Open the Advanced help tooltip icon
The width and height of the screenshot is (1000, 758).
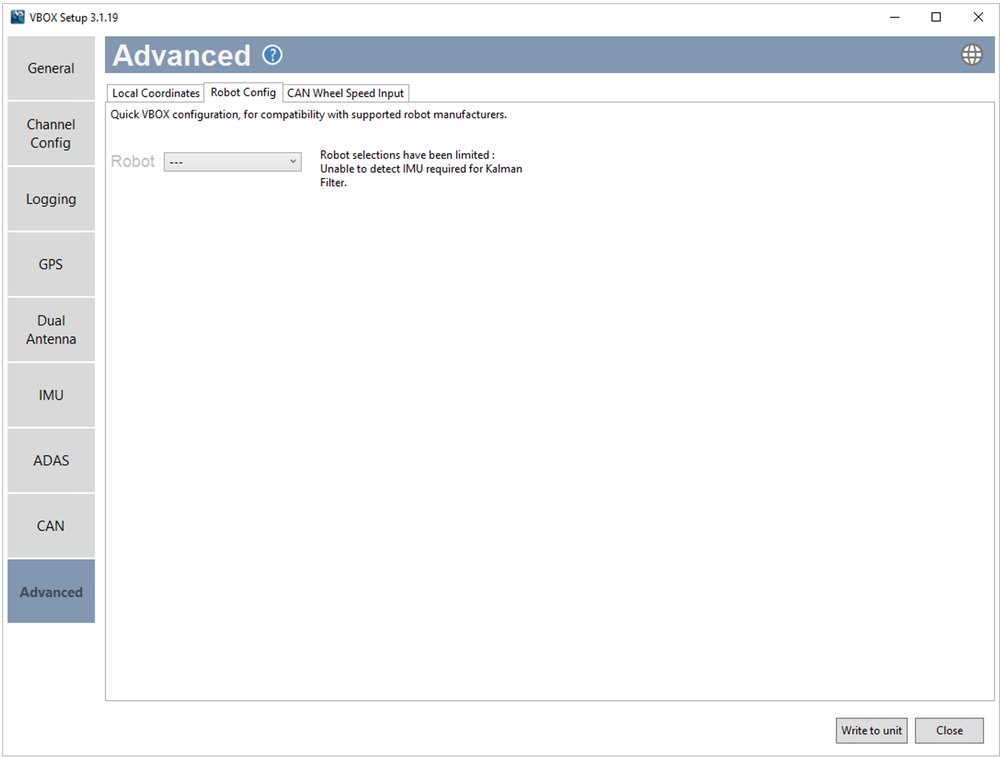pos(271,55)
